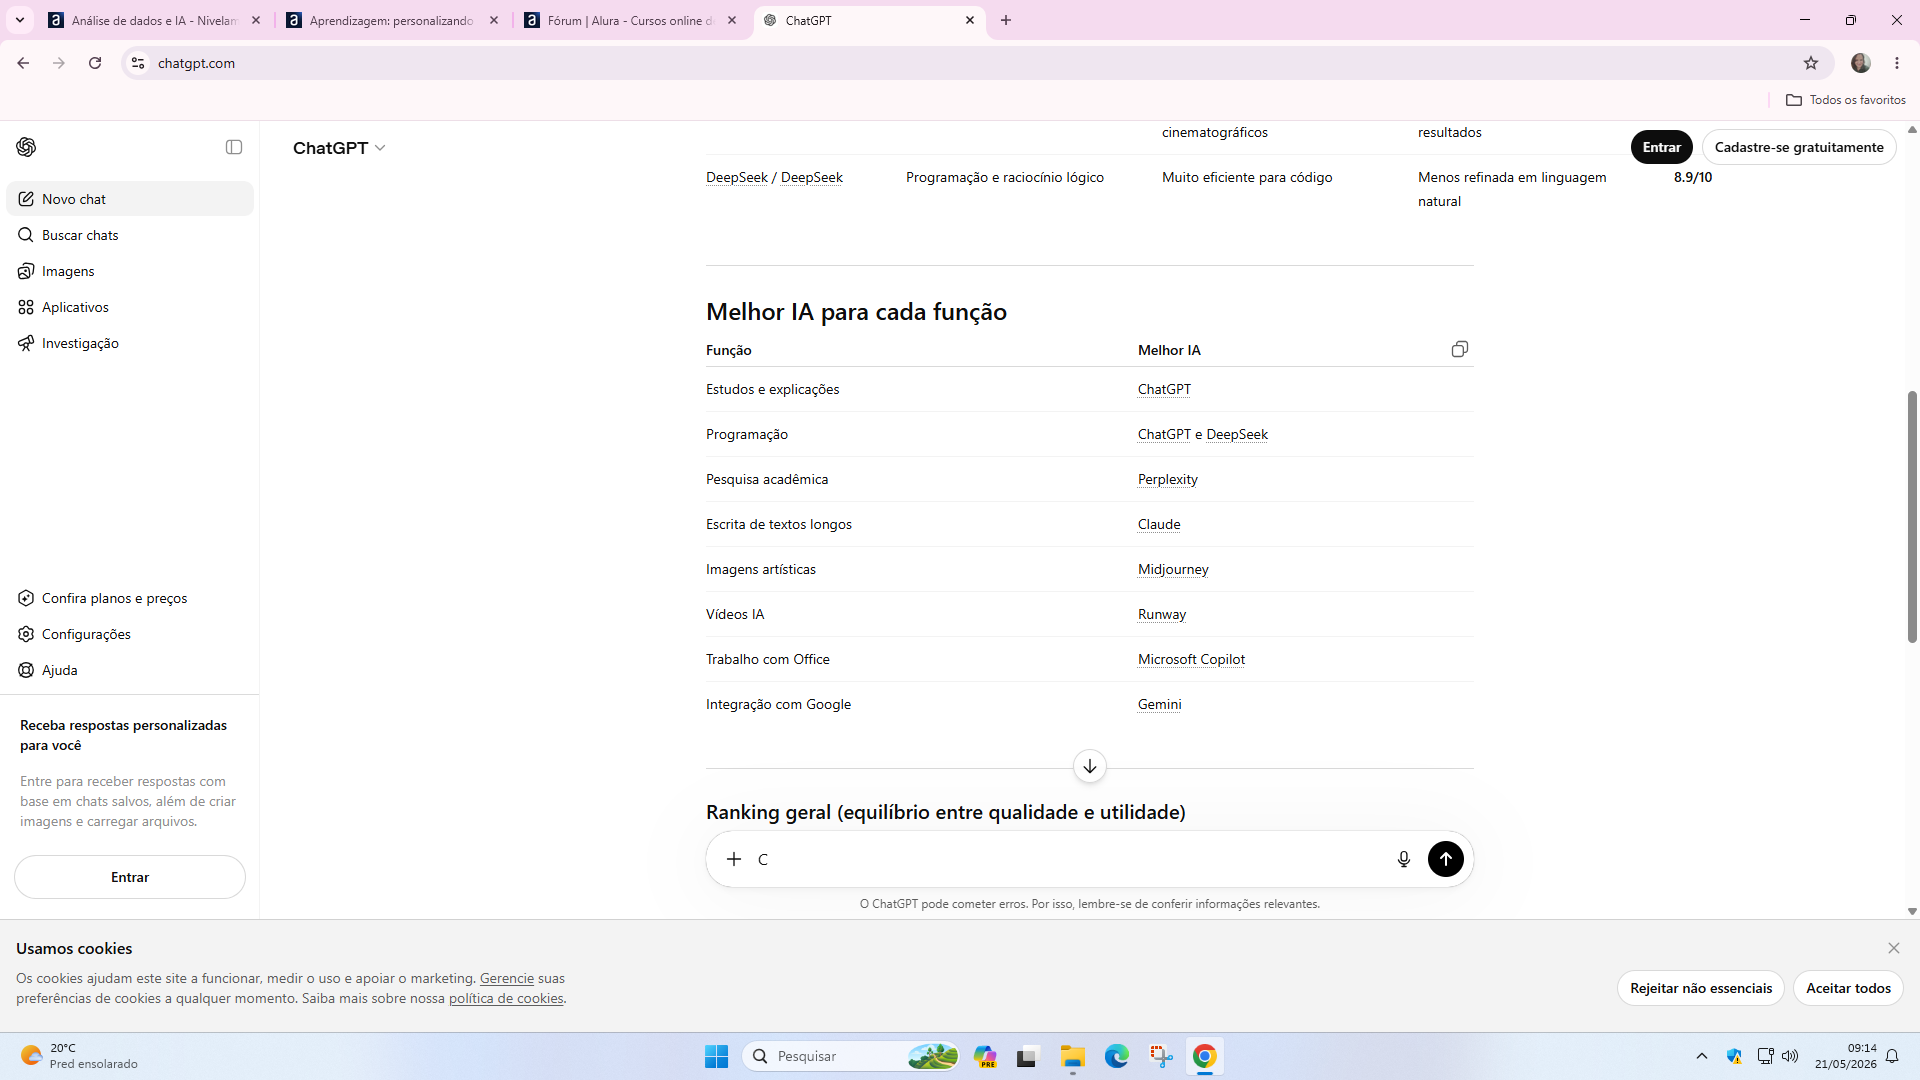Viewport: 1920px width, 1080px height.
Task: Open the Chrome profile avatar
Action: (1861, 63)
